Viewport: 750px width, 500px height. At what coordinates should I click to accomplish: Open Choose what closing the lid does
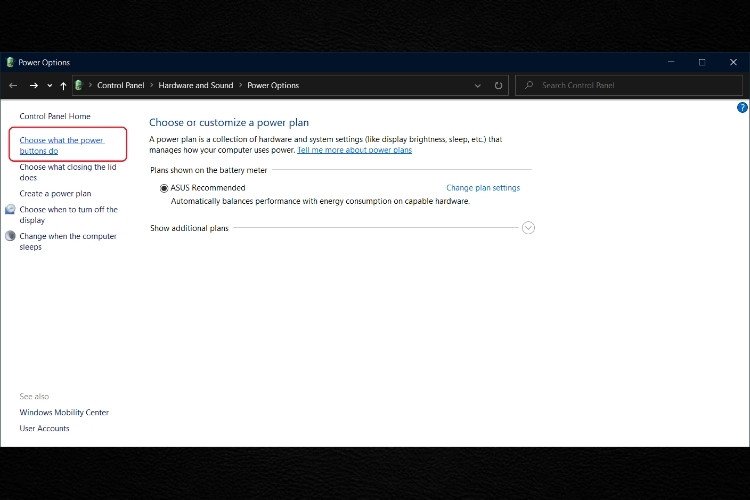tap(67, 172)
